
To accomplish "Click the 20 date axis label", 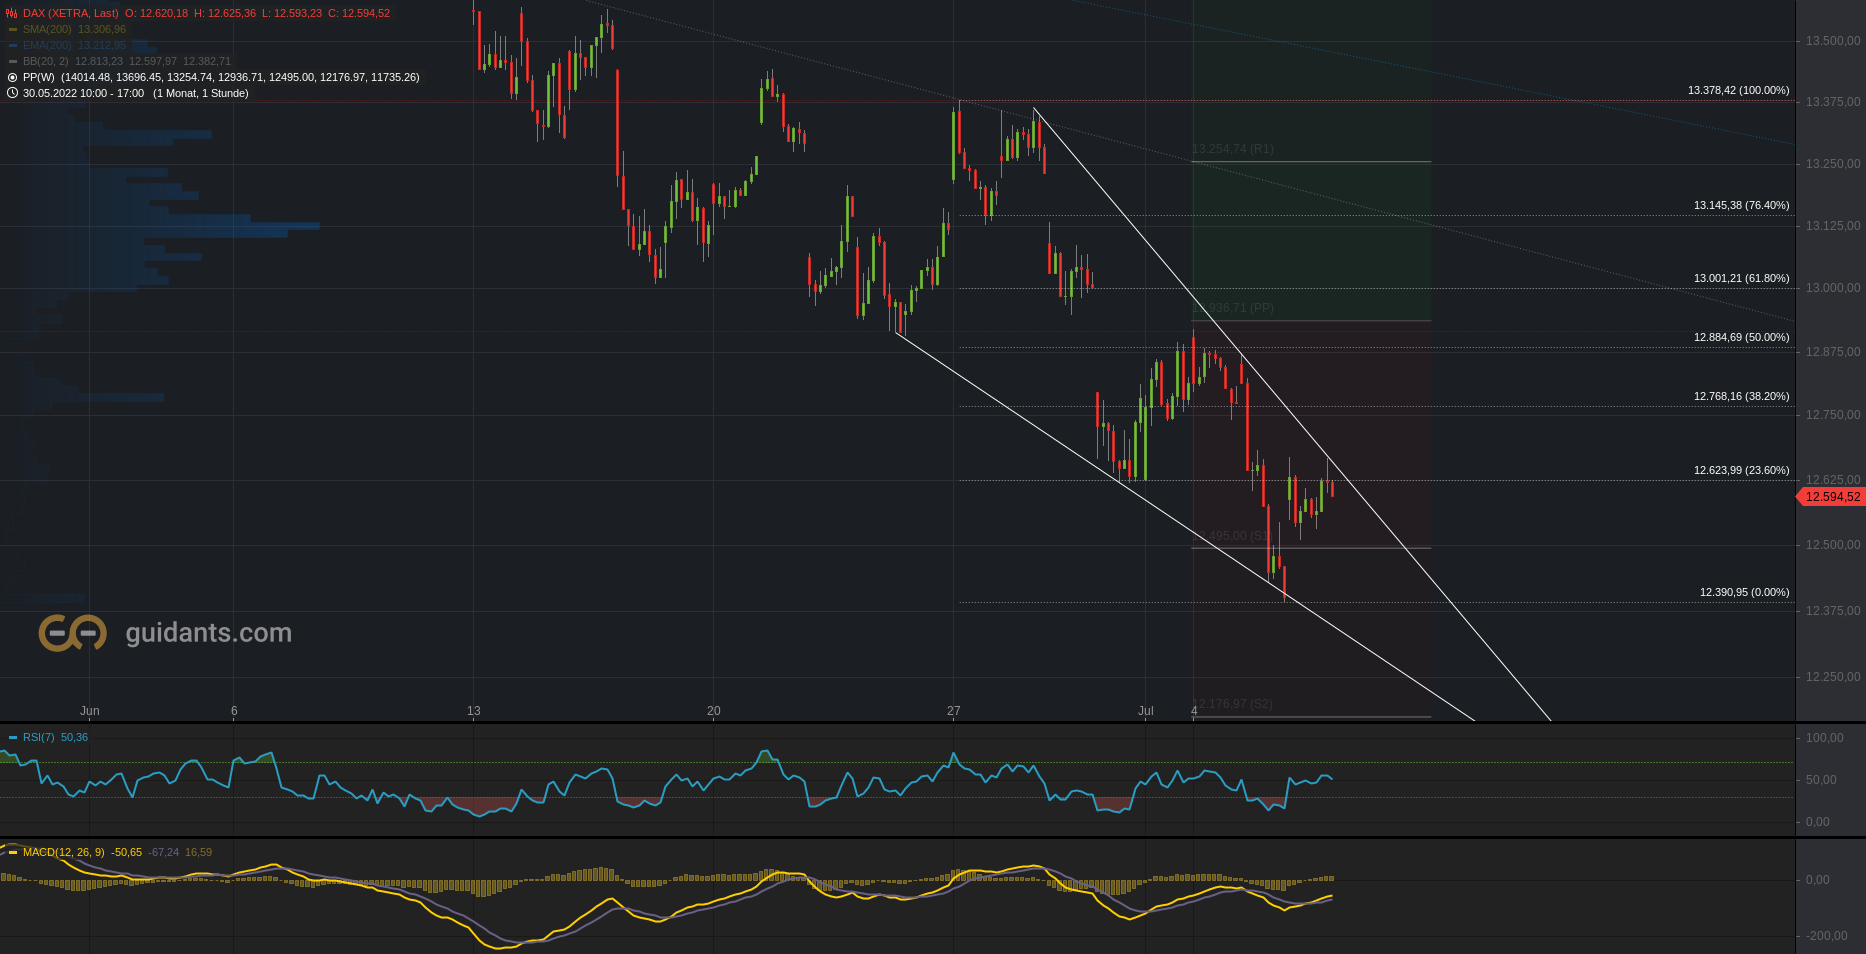I will pyautogui.click(x=714, y=711).
